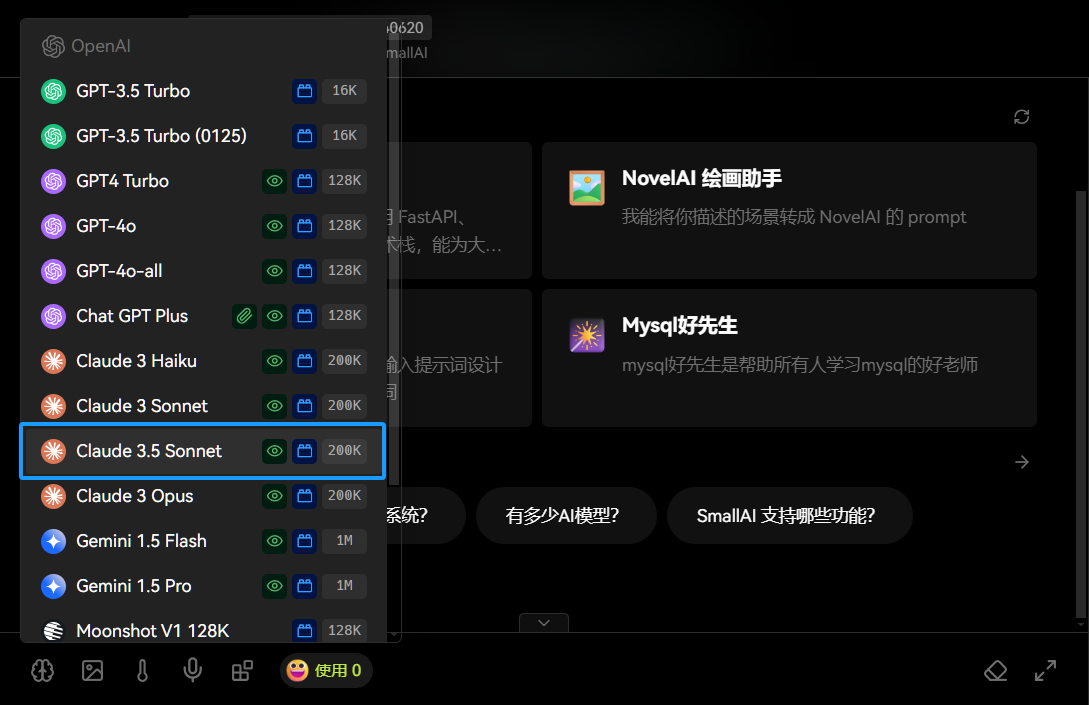Click function-call icon on Claude 3 Opus row

coord(304,496)
